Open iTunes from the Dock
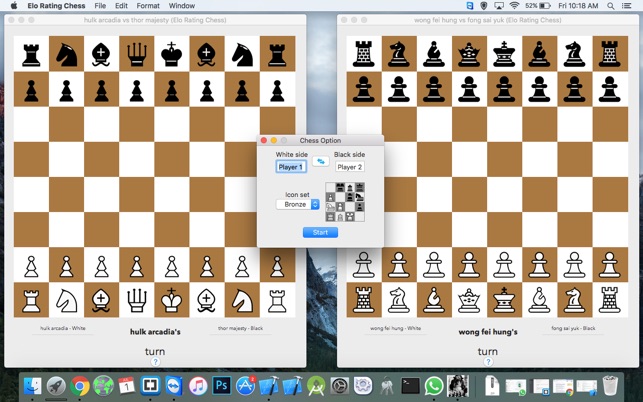This screenshot has width=643, height=402. coord(198,386)
